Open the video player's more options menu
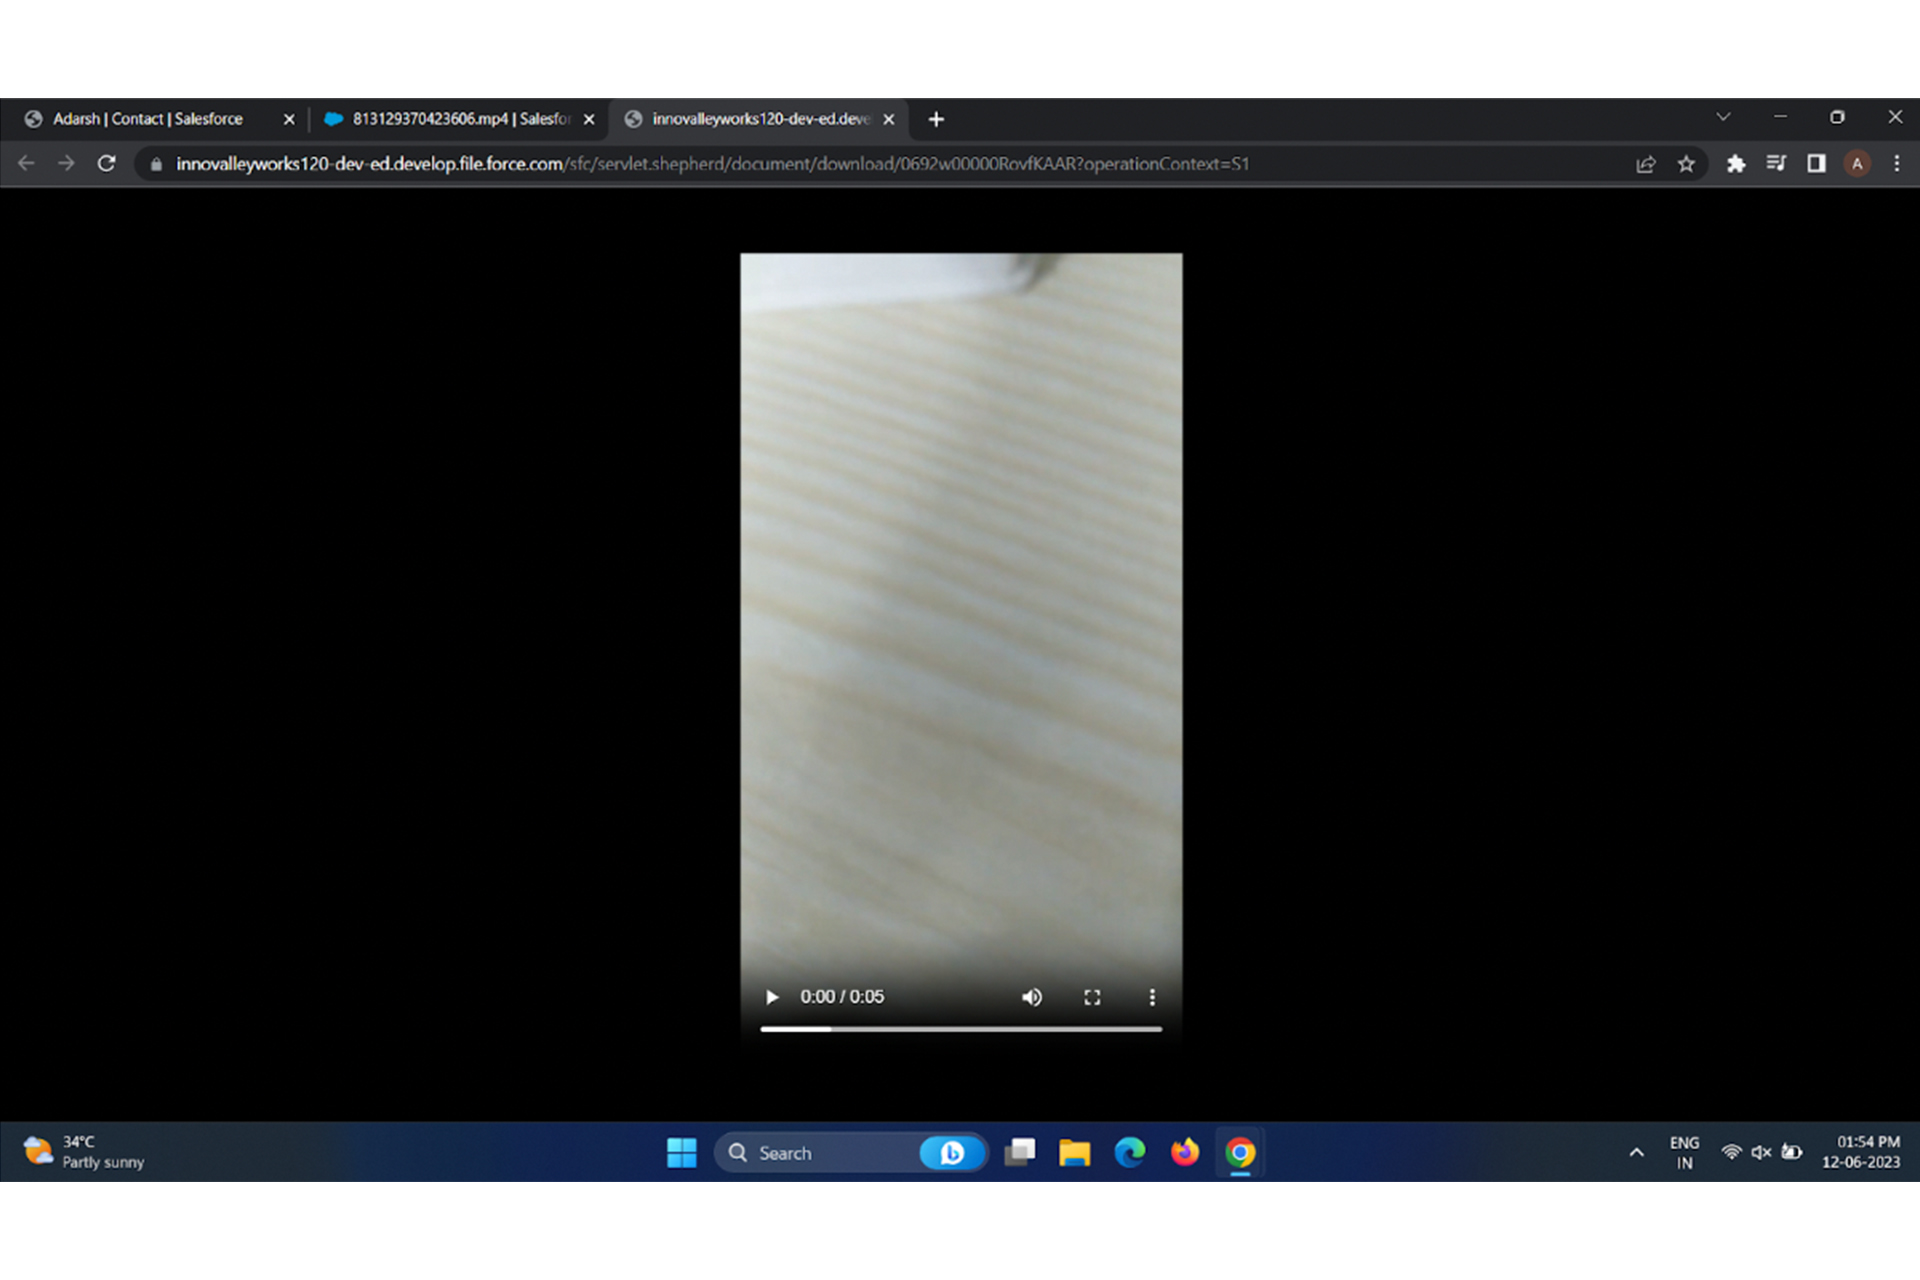1920x1280 pixels. pos(1152,997)
